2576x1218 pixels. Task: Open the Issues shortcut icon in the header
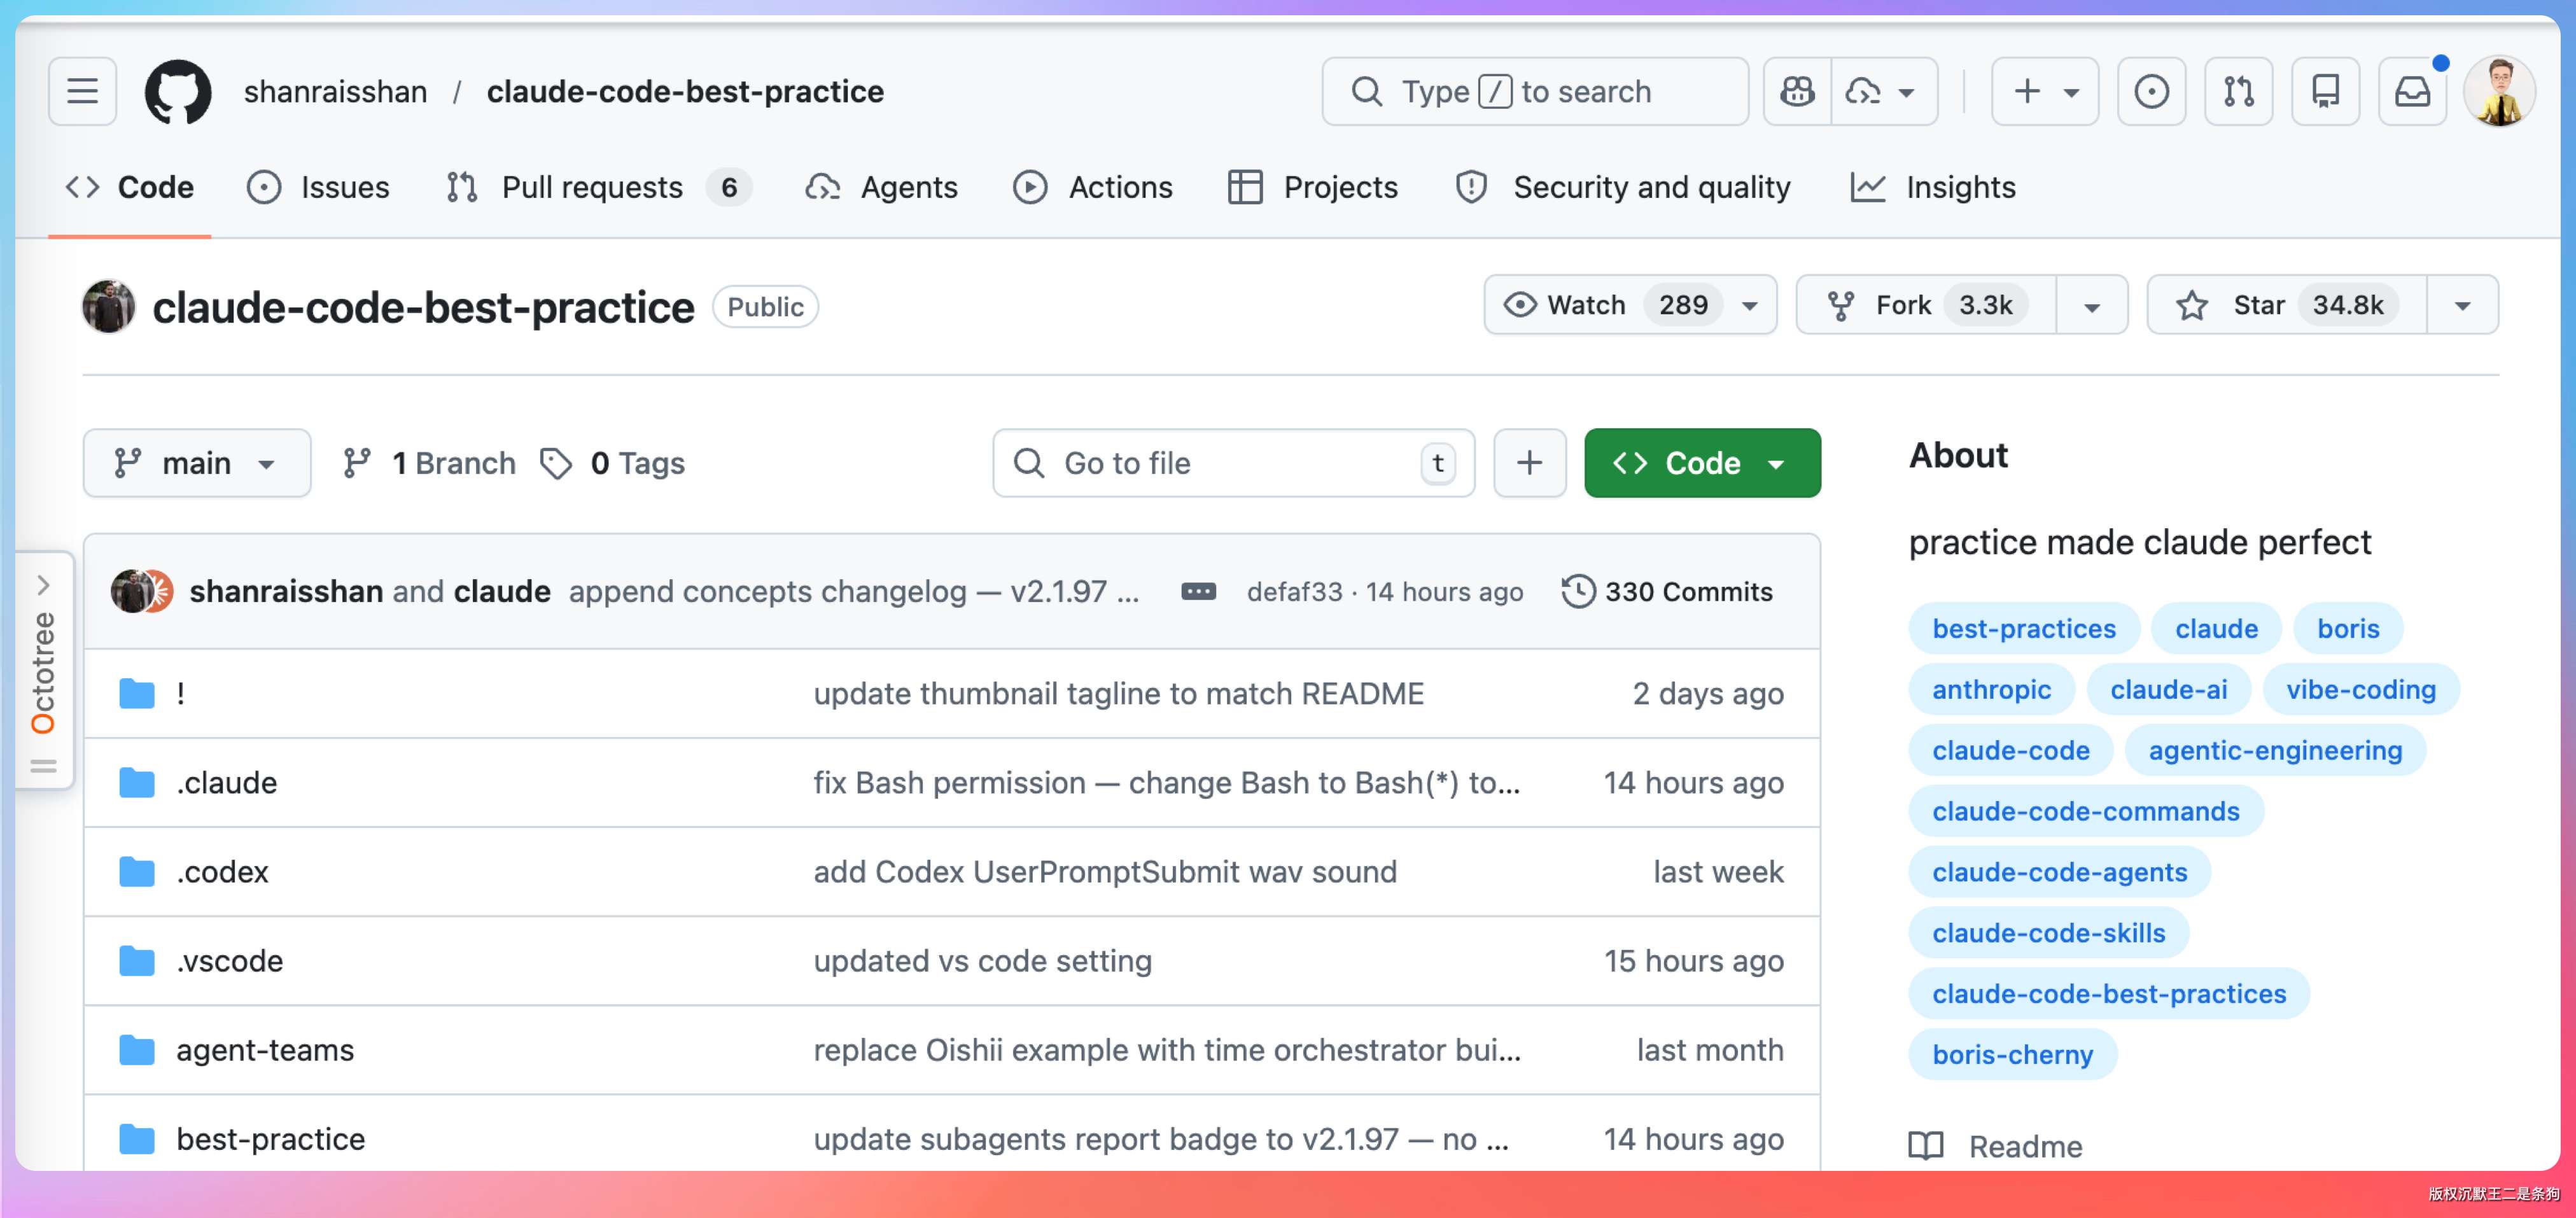pos(2151,91)
